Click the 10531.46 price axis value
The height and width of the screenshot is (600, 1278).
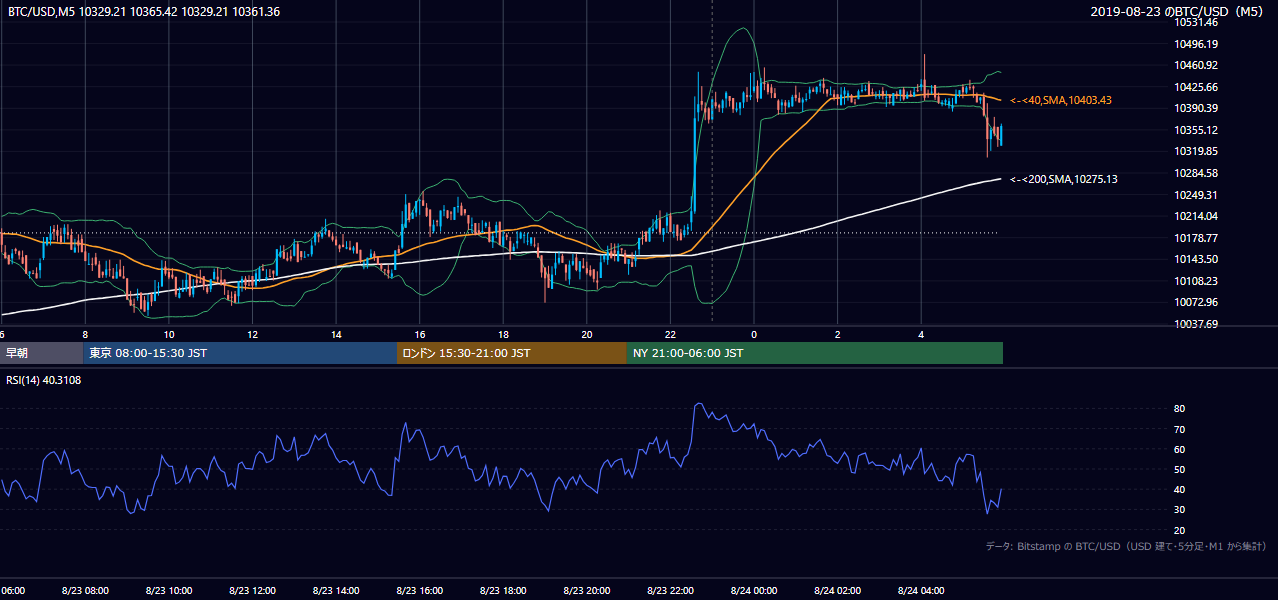click(x=1196, y=23)
